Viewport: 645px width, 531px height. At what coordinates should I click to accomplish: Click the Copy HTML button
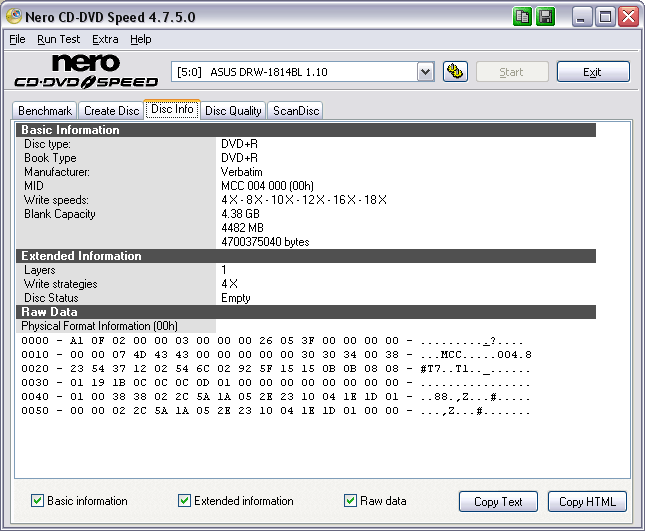point(587,501)
